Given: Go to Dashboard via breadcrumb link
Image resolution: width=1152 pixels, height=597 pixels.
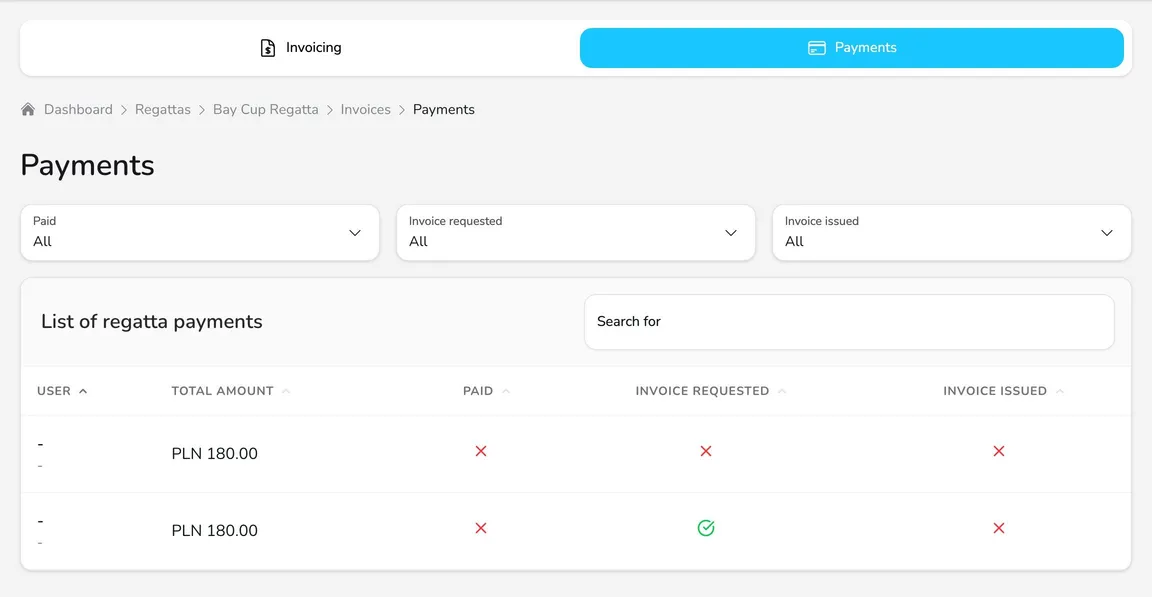Looking at the screenshot, I should (x=78, y=109).
